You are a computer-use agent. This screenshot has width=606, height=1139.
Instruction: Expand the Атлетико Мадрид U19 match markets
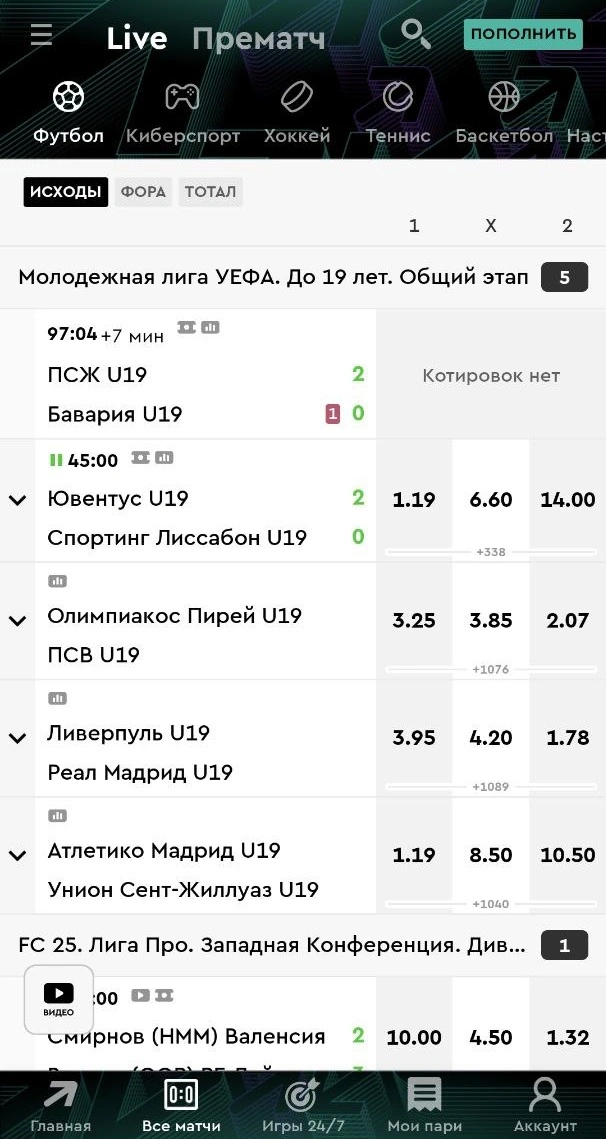[x=17, y=855]
